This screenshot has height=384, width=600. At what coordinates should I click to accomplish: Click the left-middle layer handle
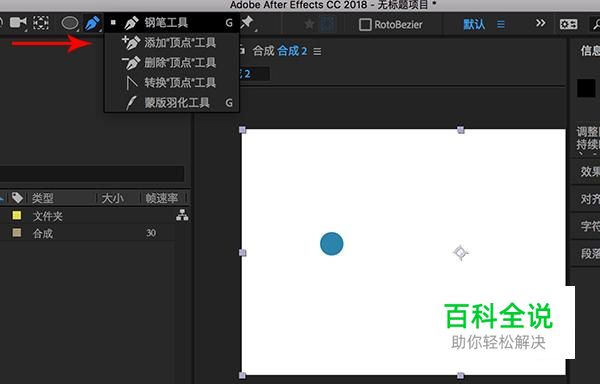(x=242, y=253)
